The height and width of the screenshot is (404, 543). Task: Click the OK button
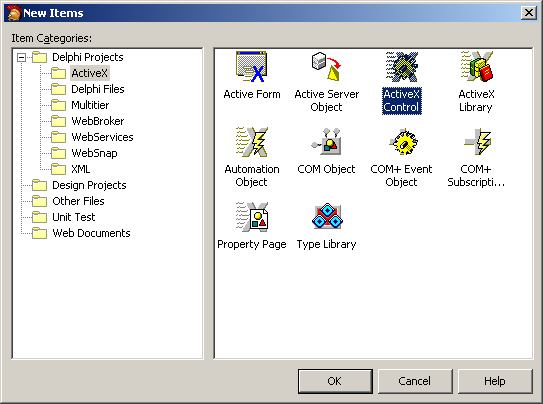pyautogui.click(x=335, y=381)
